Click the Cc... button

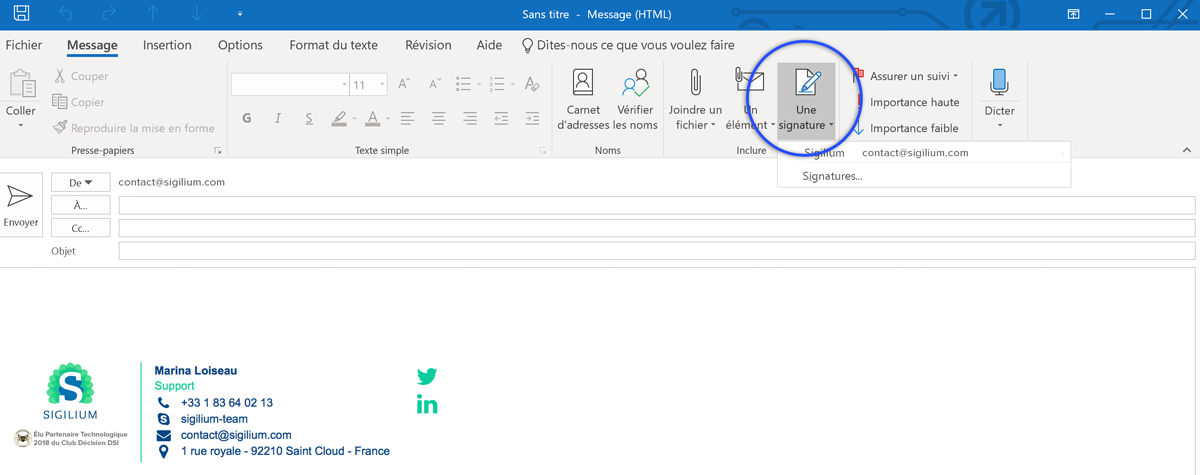(x=81, y=228)
